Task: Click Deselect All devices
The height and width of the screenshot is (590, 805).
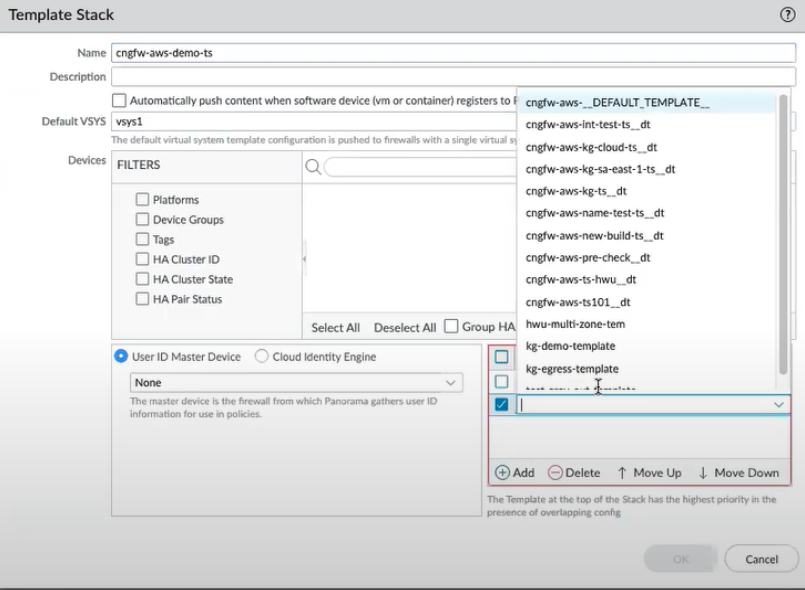Action: 405,328
